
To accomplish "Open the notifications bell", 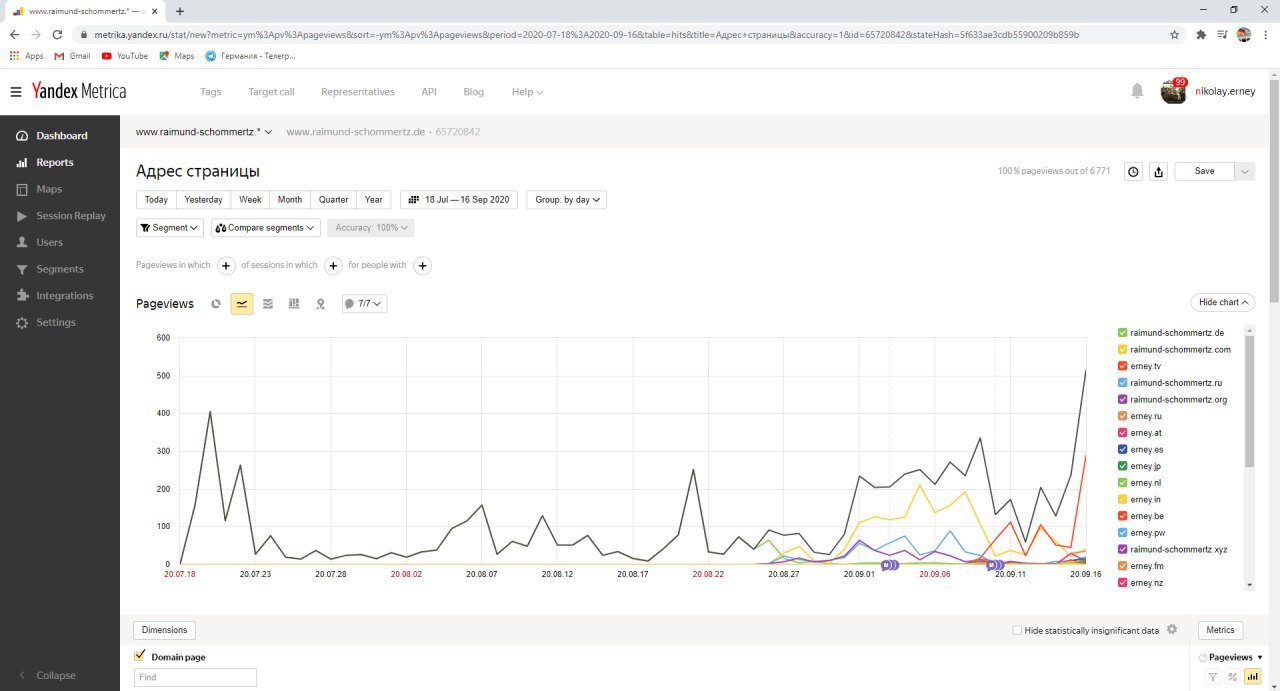I will pyautogui.click(x=1137, y=91).
